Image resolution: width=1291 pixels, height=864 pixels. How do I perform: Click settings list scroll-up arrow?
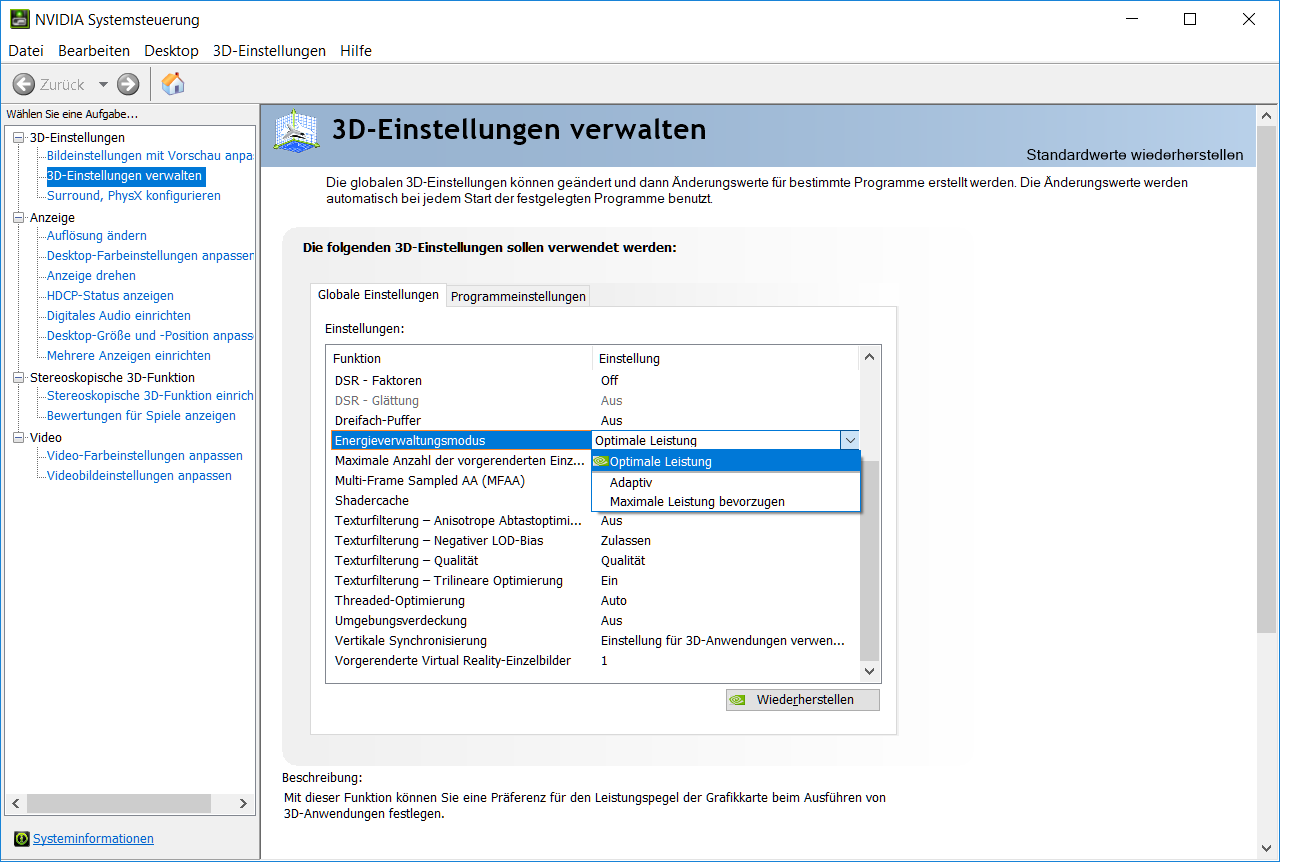click(869, 357)
